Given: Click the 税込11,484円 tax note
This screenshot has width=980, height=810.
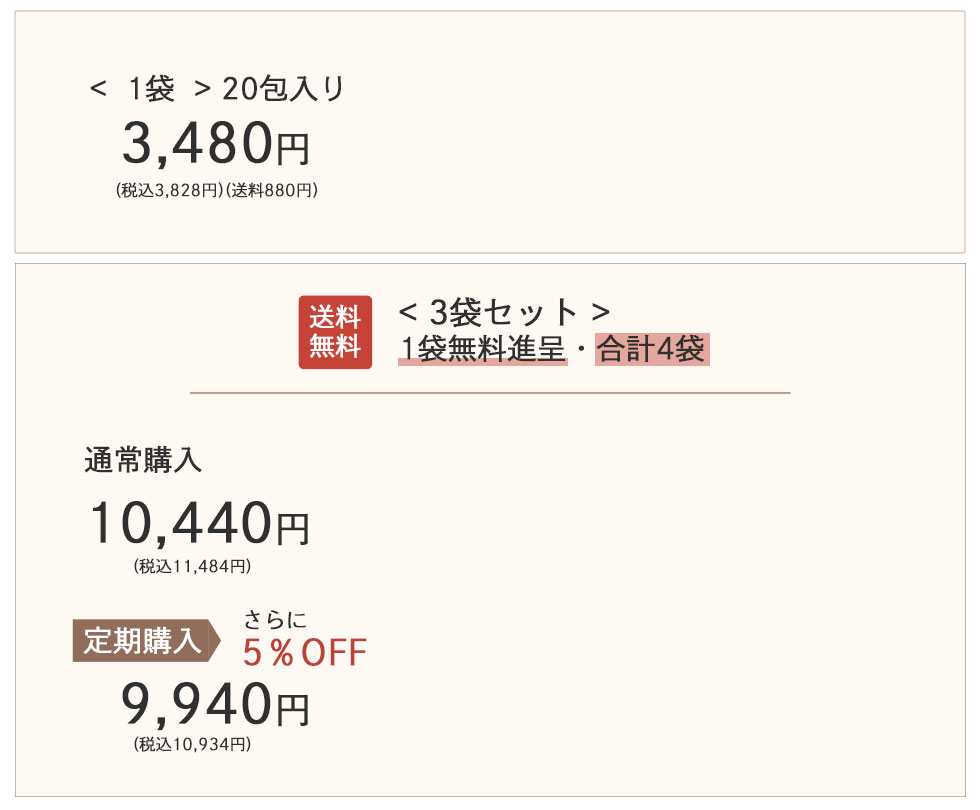Looking at the screenshot, I should pyautogui.click(x=192, y=566).
